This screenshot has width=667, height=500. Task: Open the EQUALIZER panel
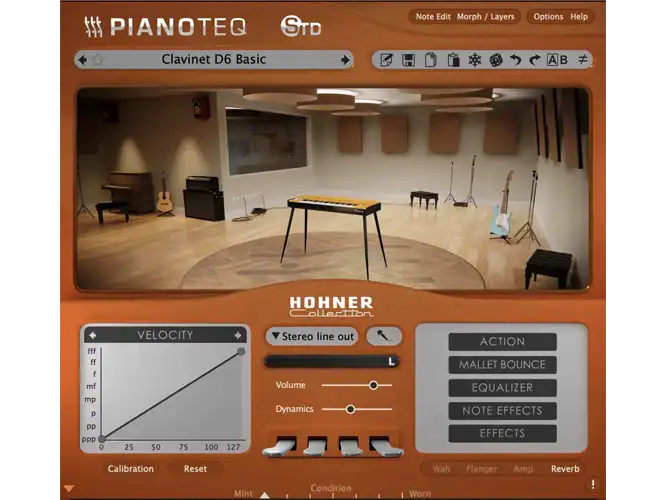point(502,388)
